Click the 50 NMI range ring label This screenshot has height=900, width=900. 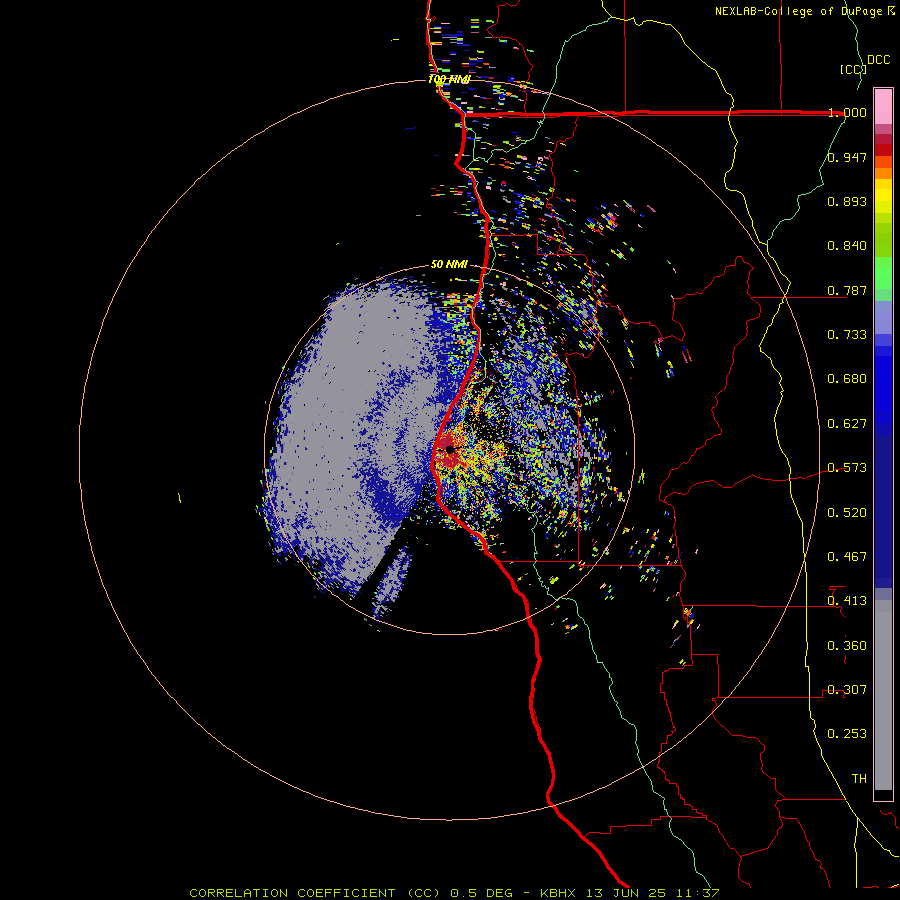(449, 265)
